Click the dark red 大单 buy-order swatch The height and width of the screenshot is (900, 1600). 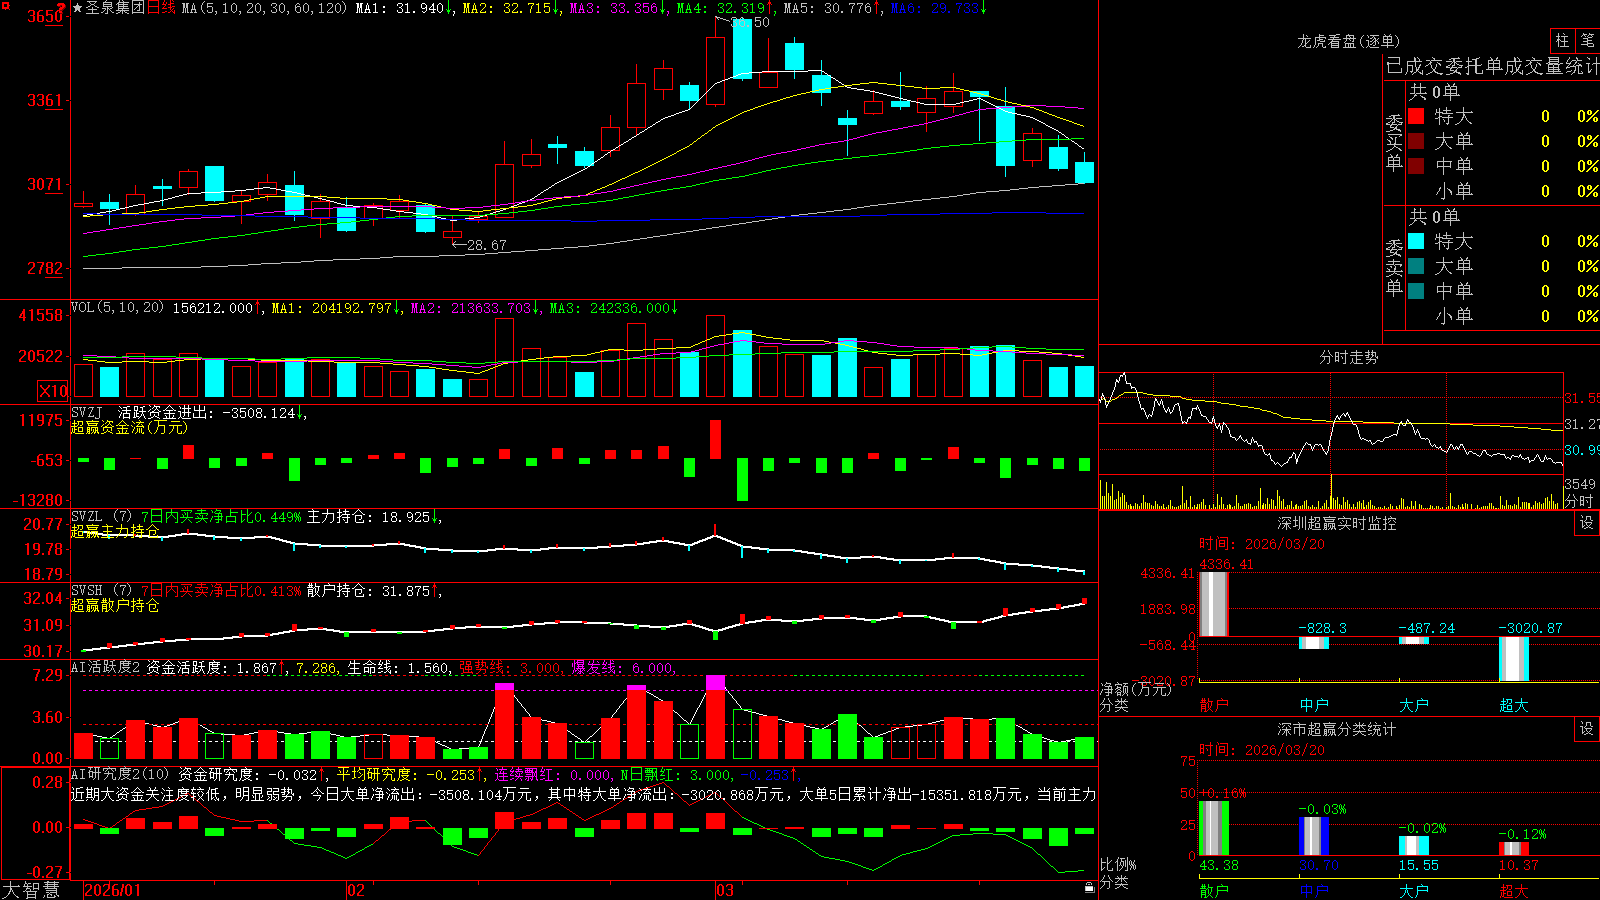click(1416, 141)
